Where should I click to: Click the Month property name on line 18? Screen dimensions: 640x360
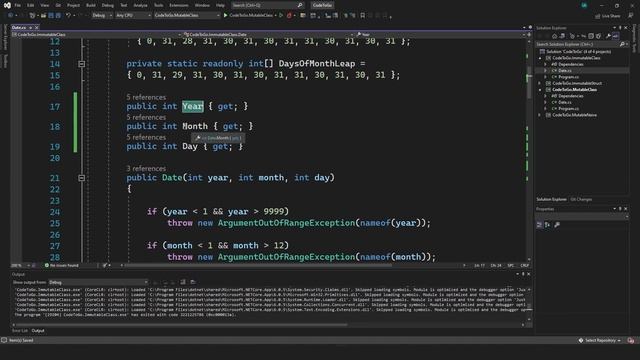(195, 126)
